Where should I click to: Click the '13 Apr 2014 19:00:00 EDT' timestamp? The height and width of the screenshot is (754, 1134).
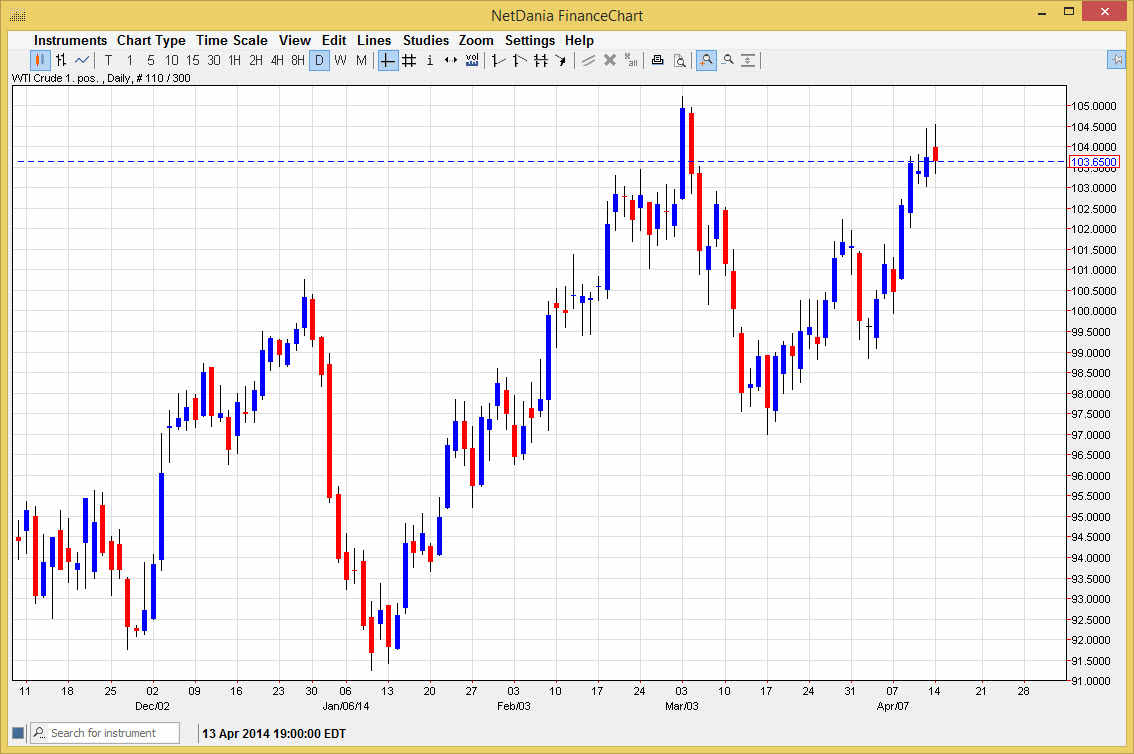point(274,734)
